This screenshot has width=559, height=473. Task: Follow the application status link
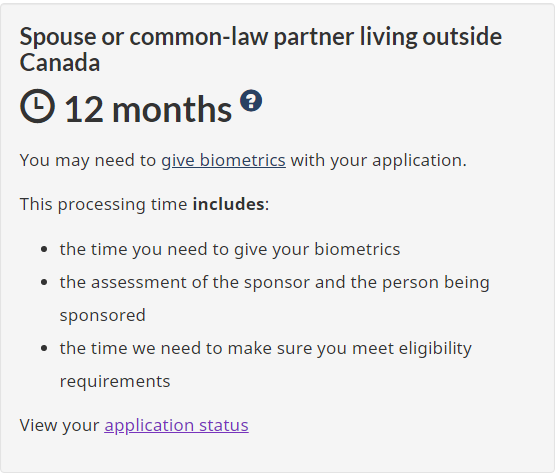coord(176,425)
